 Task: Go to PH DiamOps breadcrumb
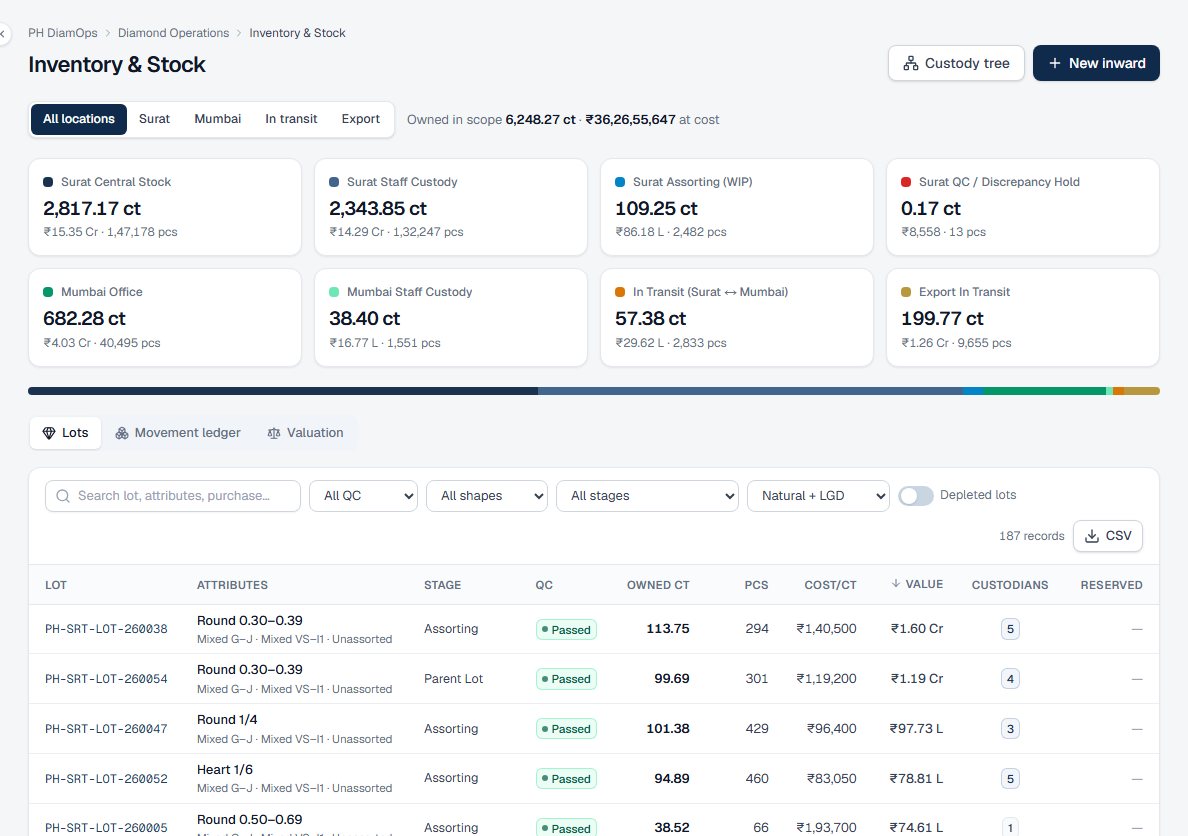pyautogui.click(x=63, y=33)
